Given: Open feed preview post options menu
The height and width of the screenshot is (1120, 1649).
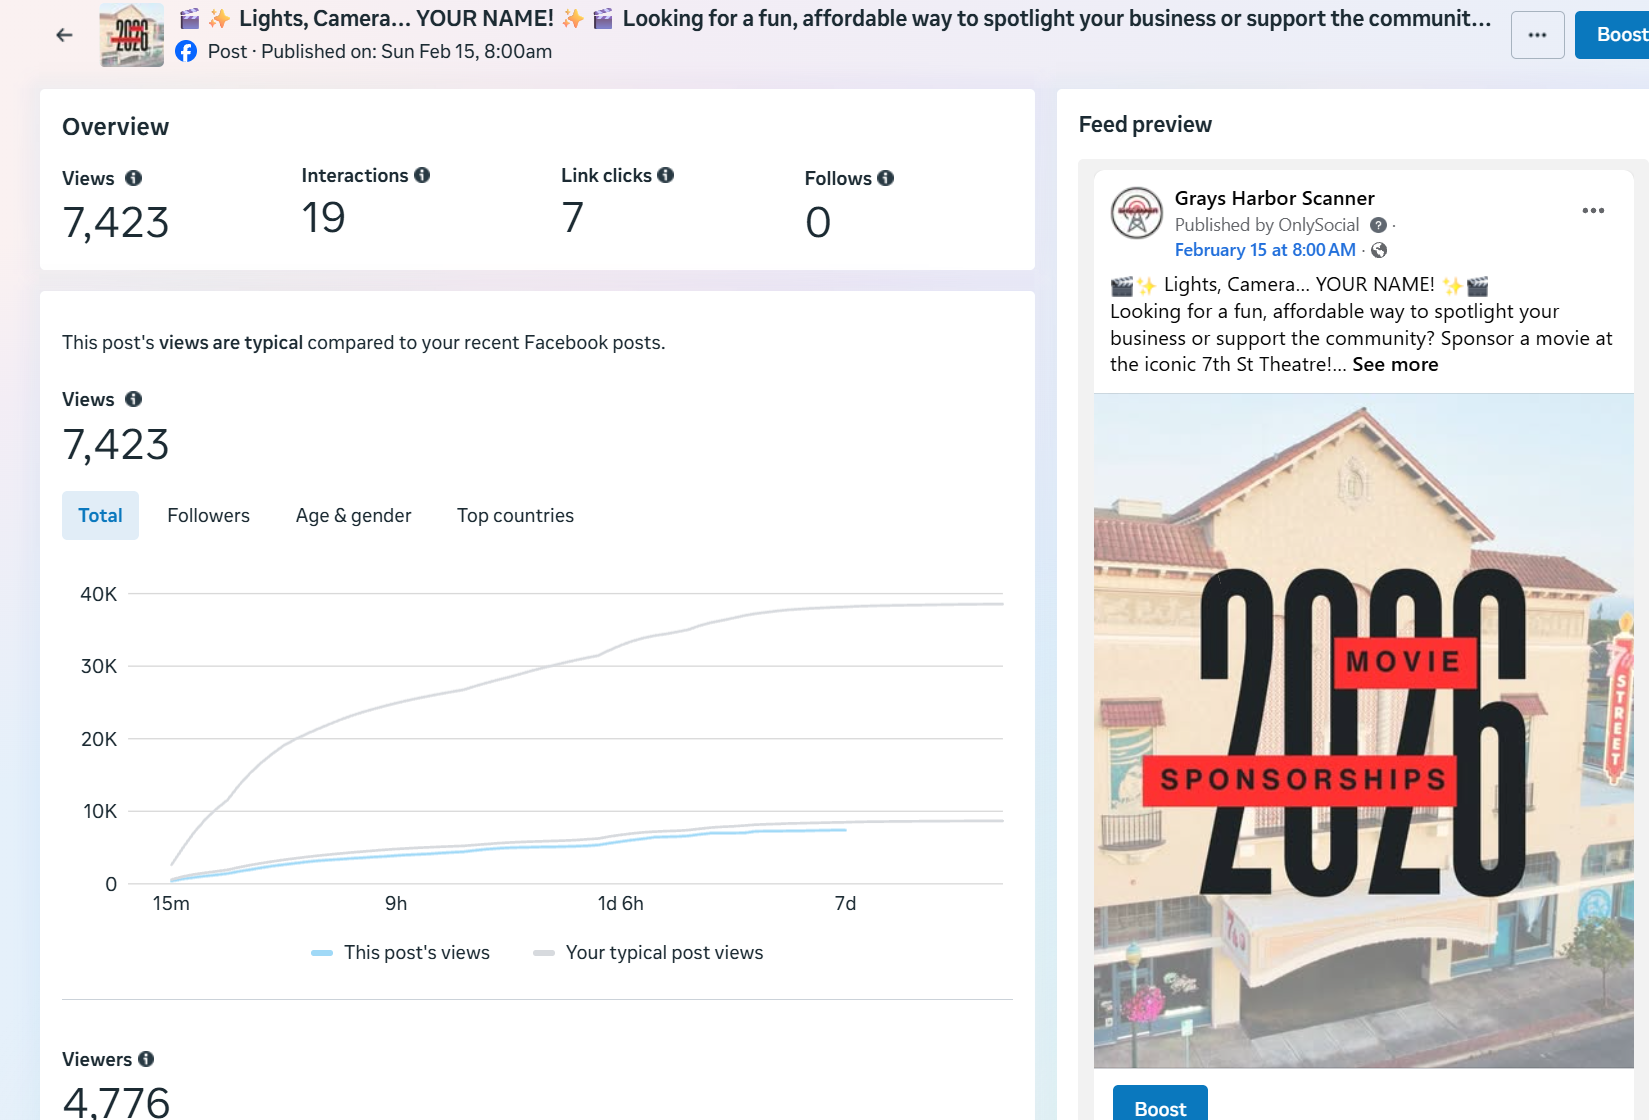Looking at the screenshot, I should tap(1593, 210).
